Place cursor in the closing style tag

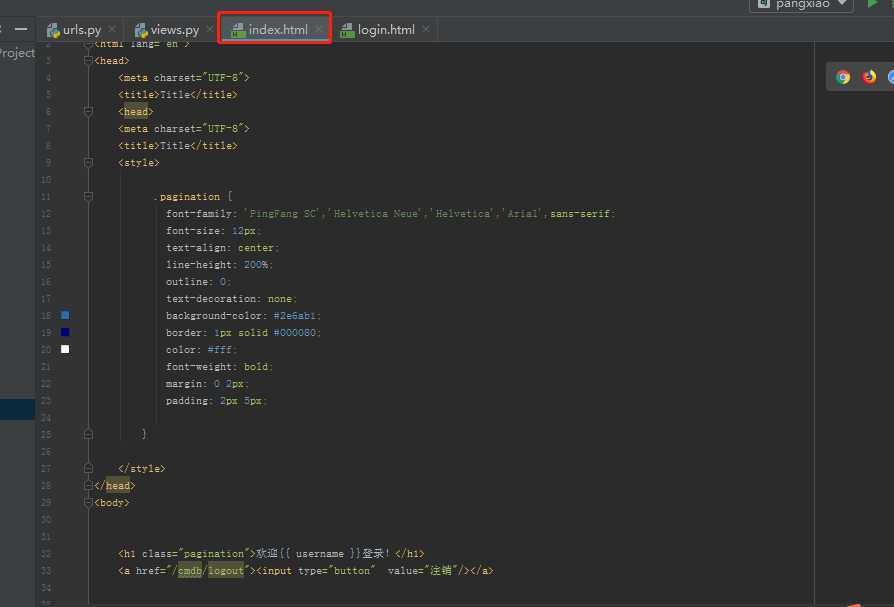pos(141,469)
